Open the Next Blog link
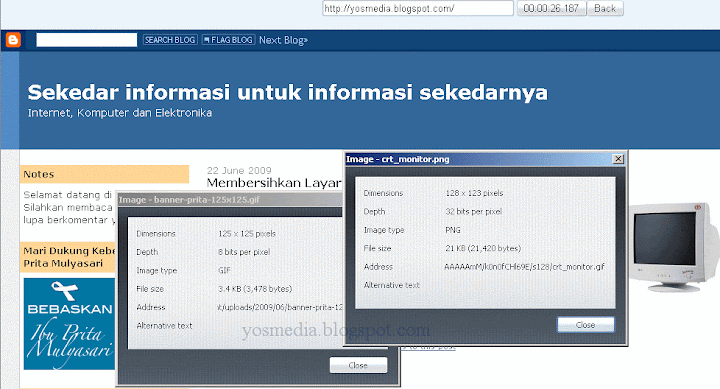Image resolution: width=720 pixels, height=389 pixels. coord(283,40)
